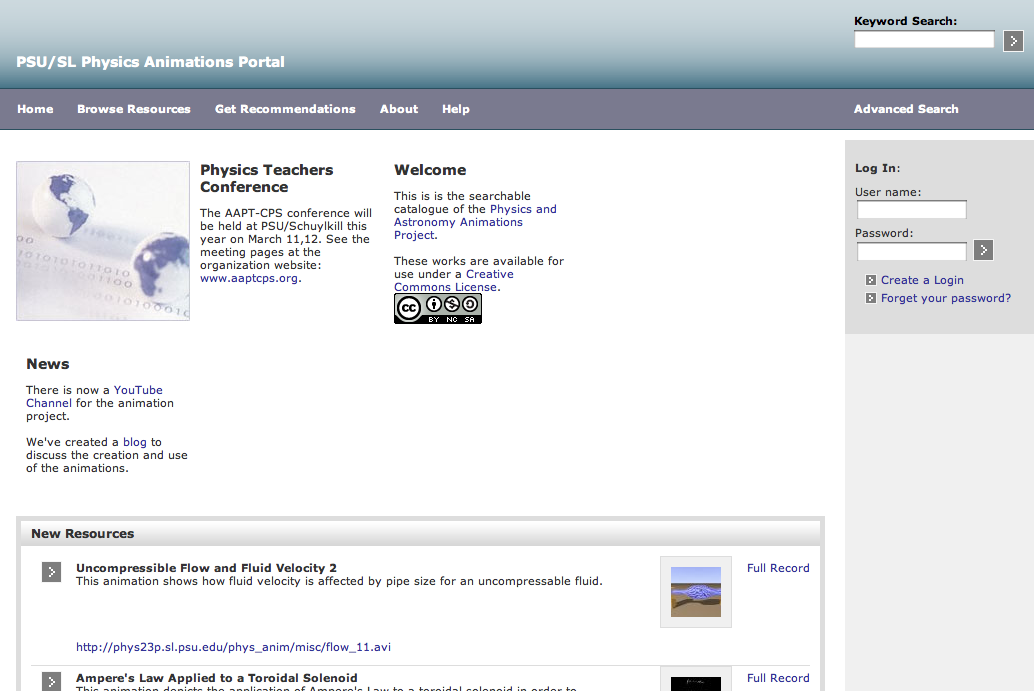
Task: Click the arrow icon beside Forget your password
Action: pyautogui.click(x=871, y=298)
